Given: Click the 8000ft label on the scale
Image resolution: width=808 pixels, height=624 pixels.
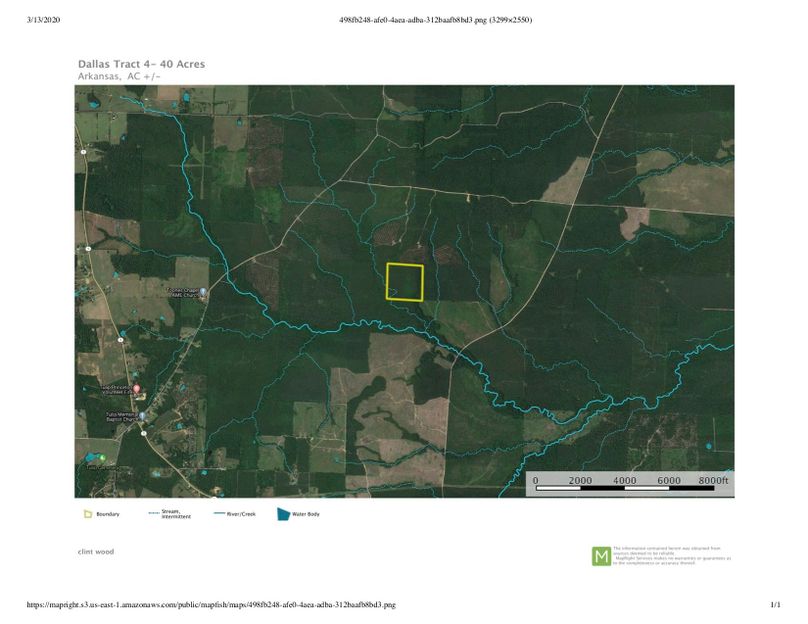Looking at the screenshot, I should tap(714, 481).
